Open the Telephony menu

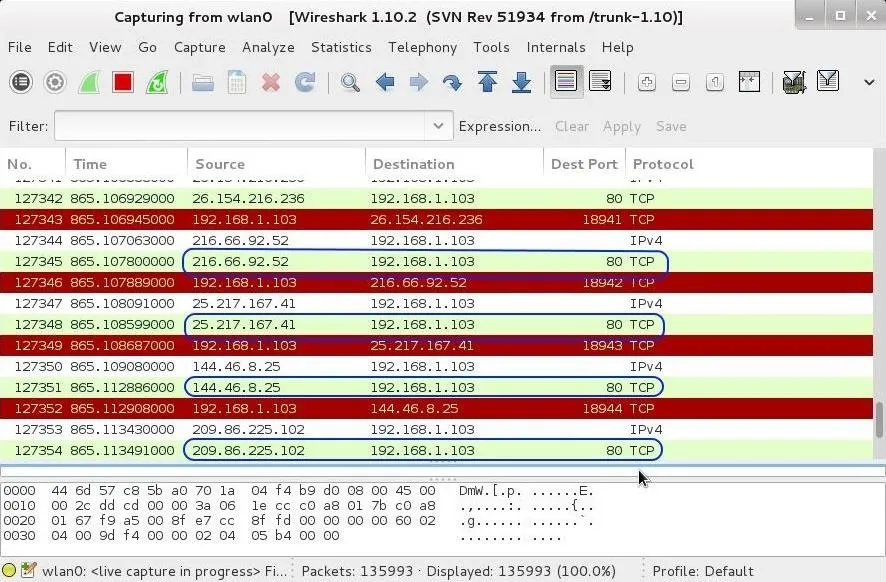(423, 47)
